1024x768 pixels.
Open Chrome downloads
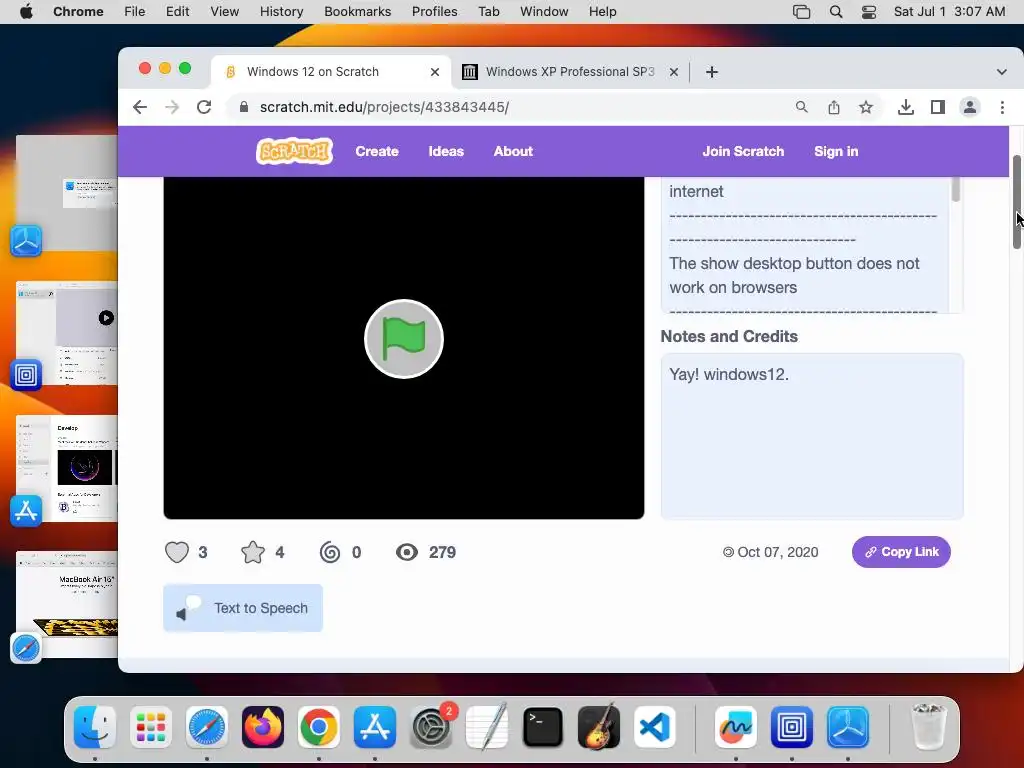coord(905,107)
